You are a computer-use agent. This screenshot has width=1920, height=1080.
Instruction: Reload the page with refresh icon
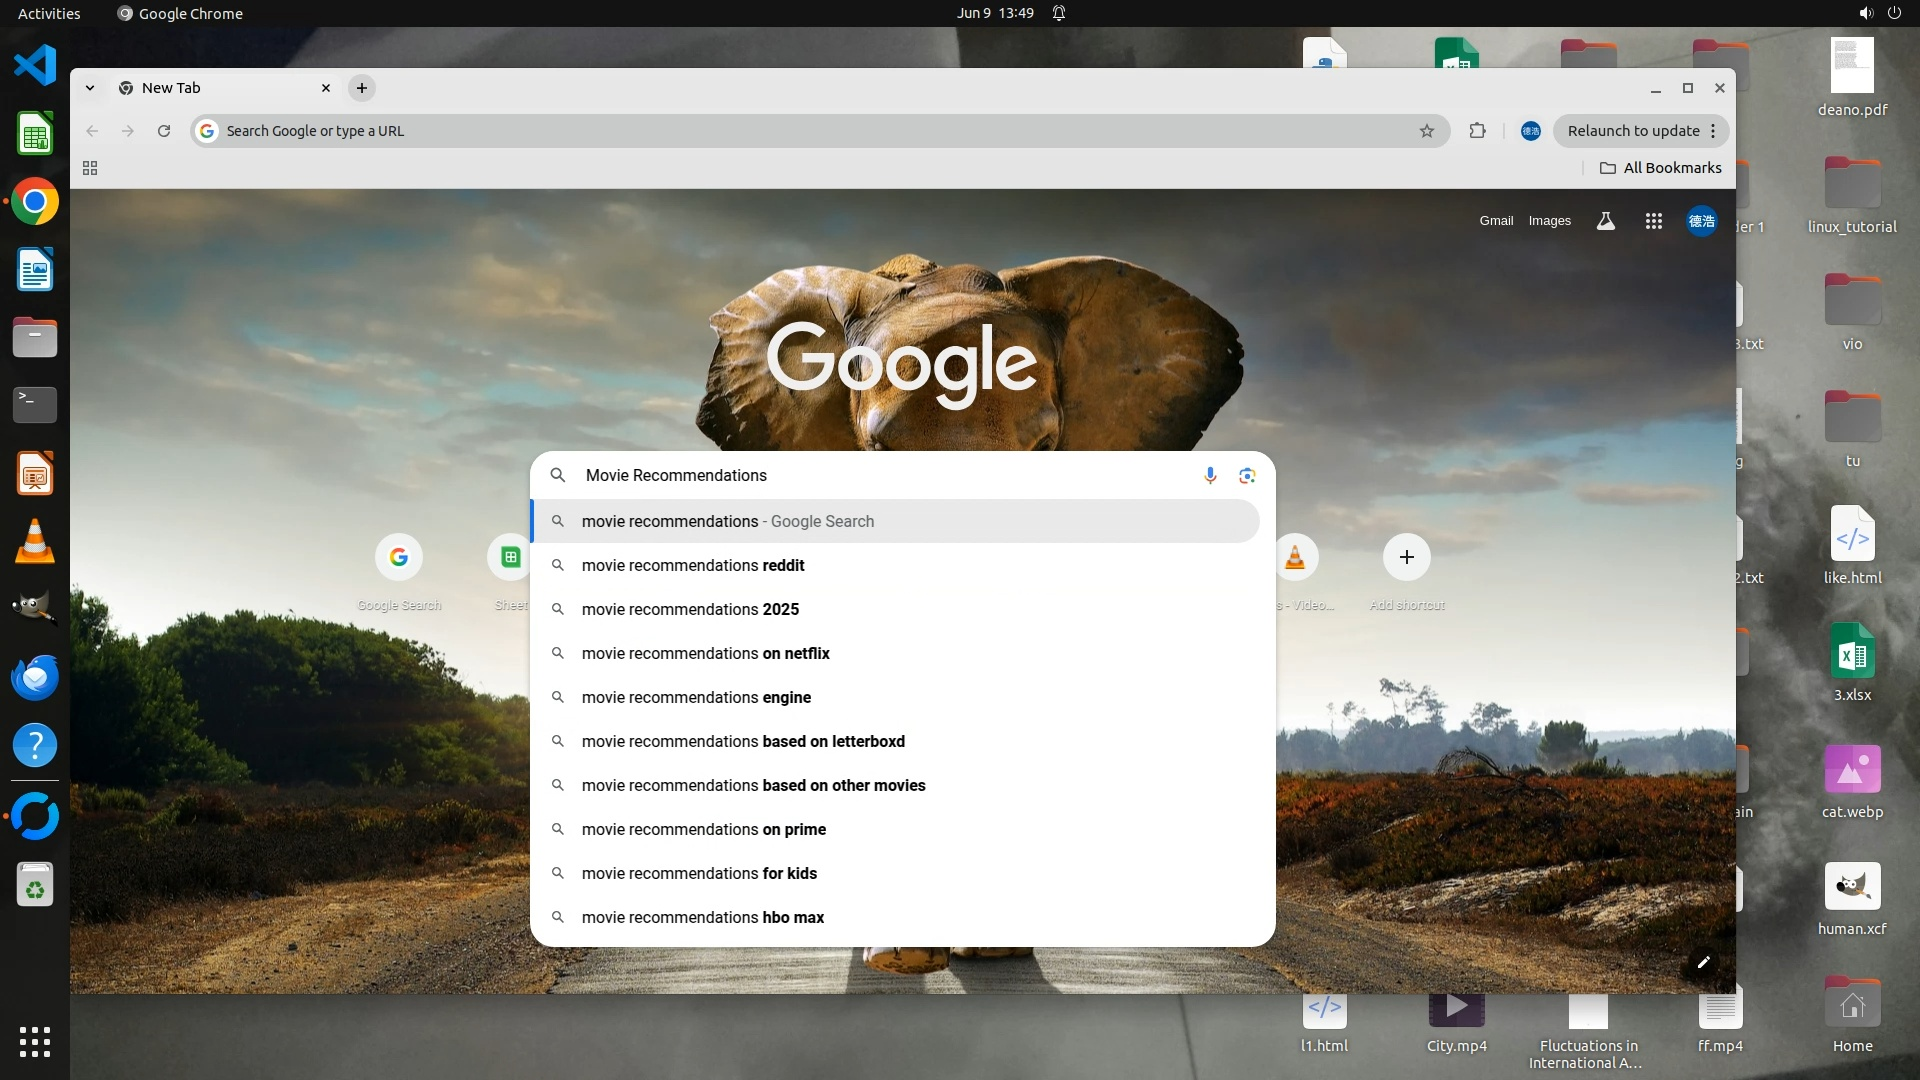point(164,131)
